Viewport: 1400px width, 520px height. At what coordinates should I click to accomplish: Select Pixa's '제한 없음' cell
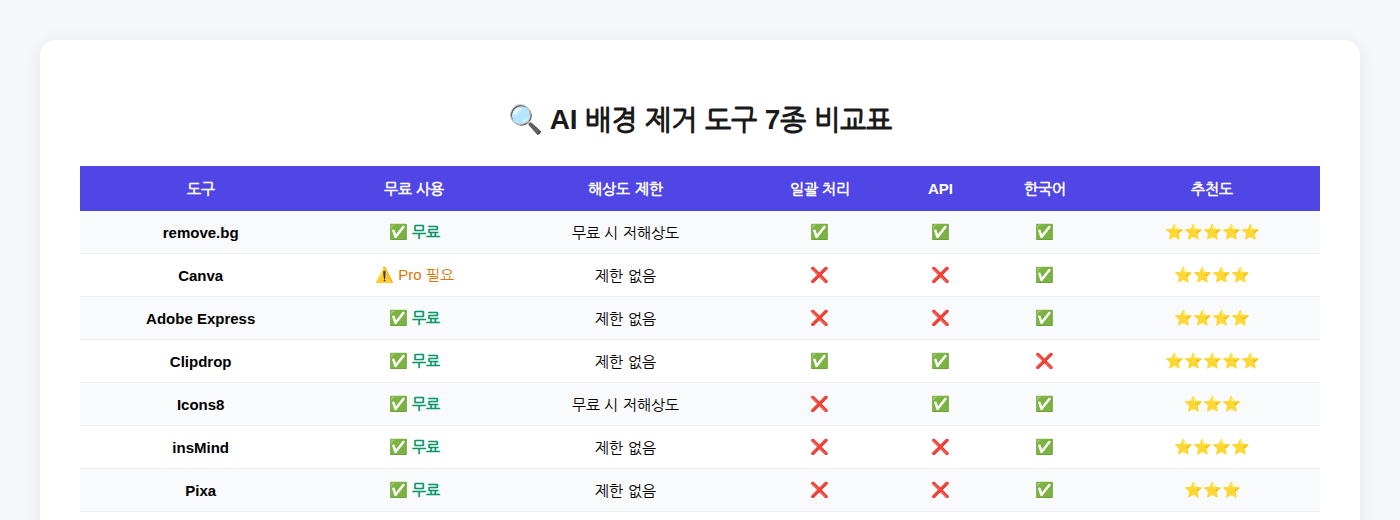click(626, 491)
